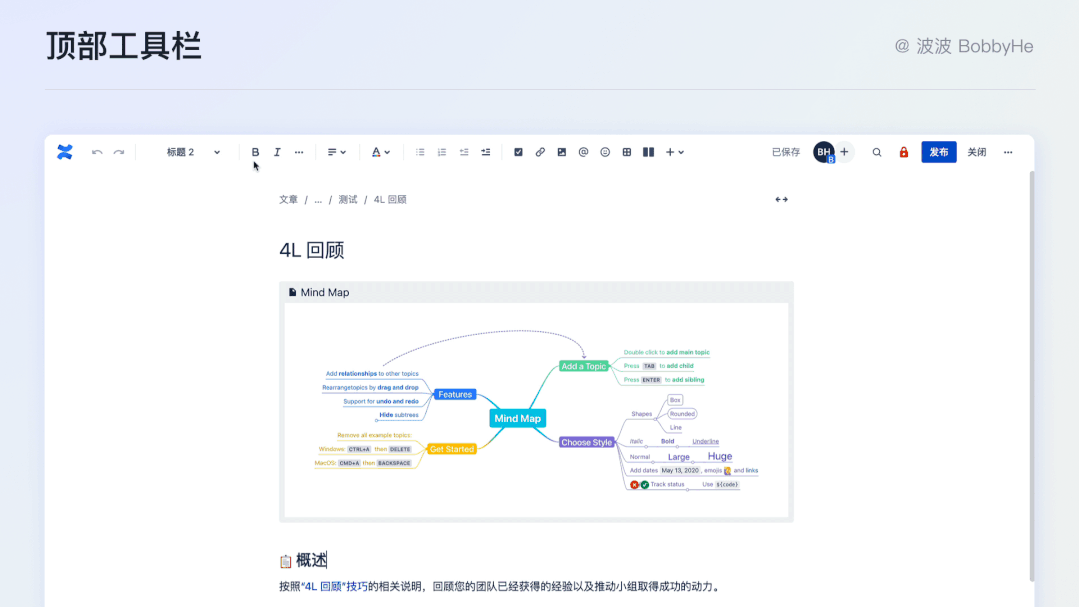This screenshot has width=1079, height=607.
Task: Open page restrictions lock icon
Action: [x=904, y=152]
